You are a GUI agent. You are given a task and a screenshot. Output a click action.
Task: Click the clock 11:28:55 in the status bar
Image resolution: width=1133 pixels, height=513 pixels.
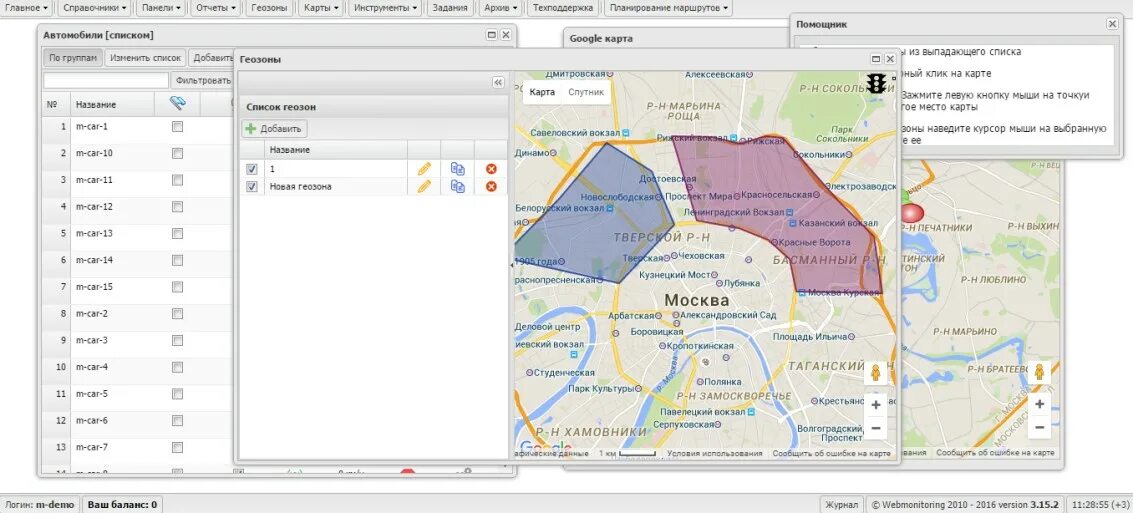1102,504
